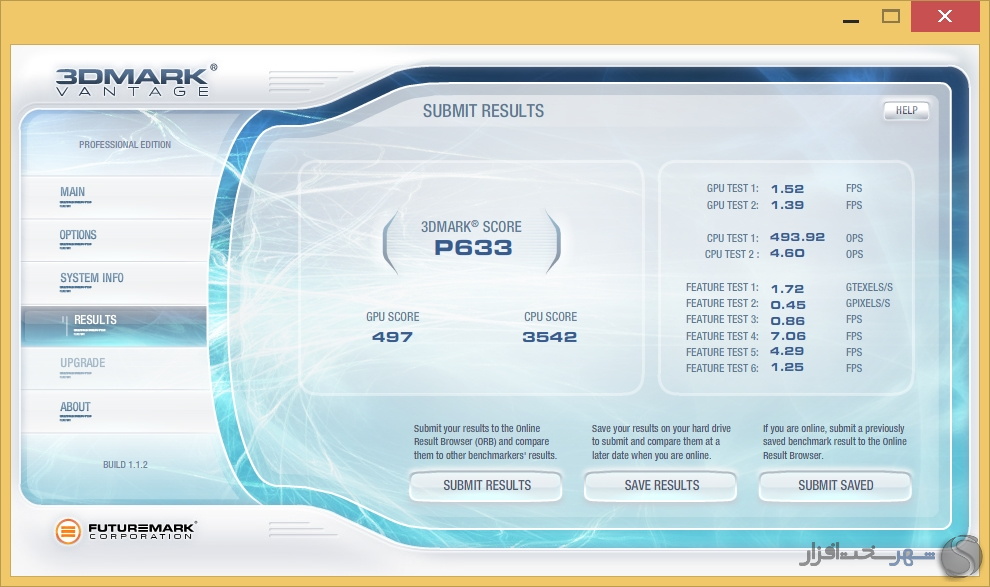Open the Upgrade section
This screenshot has width=990, height=587.
point(114,368)
